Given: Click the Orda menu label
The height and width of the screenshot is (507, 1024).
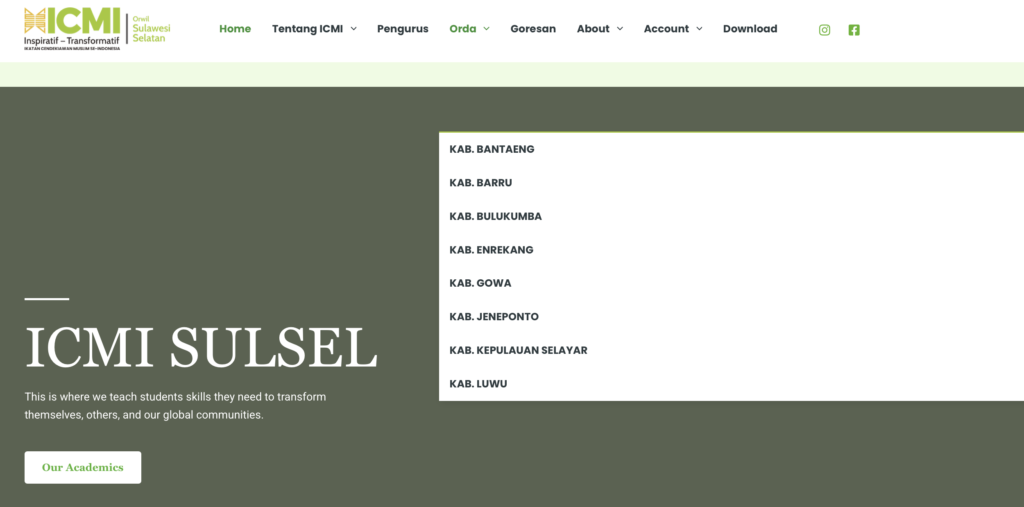Looking at the screenshot, I should [x=462, y=29].
